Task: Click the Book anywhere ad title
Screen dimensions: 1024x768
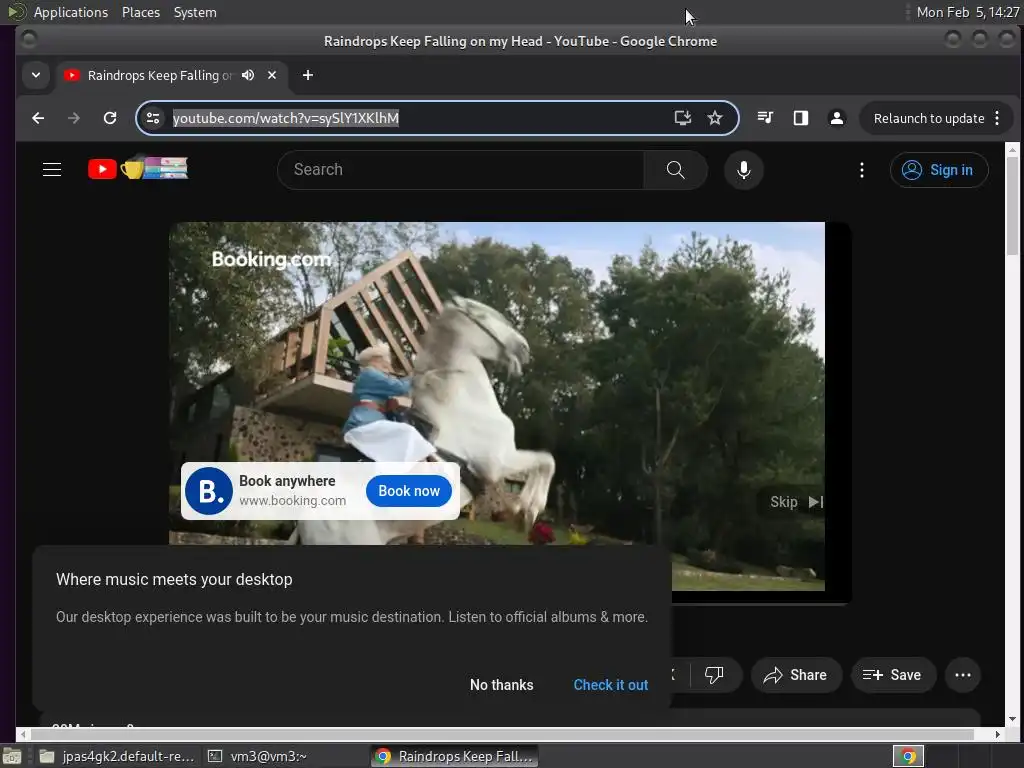Action: point(287,481)
